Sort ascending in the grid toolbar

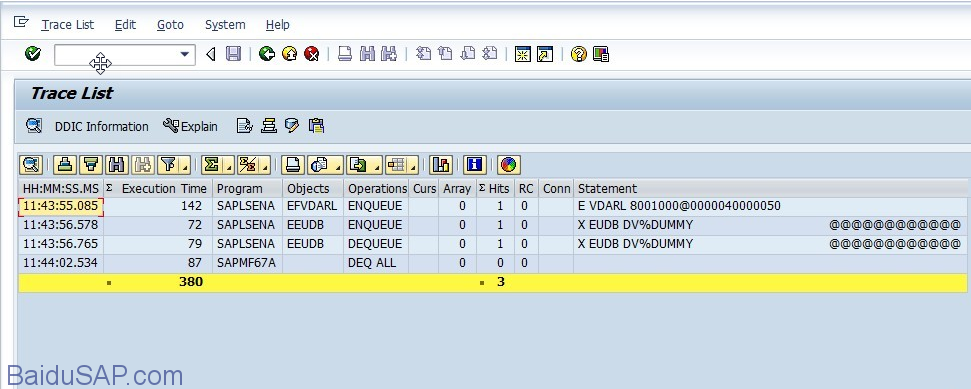coord(65,165)
